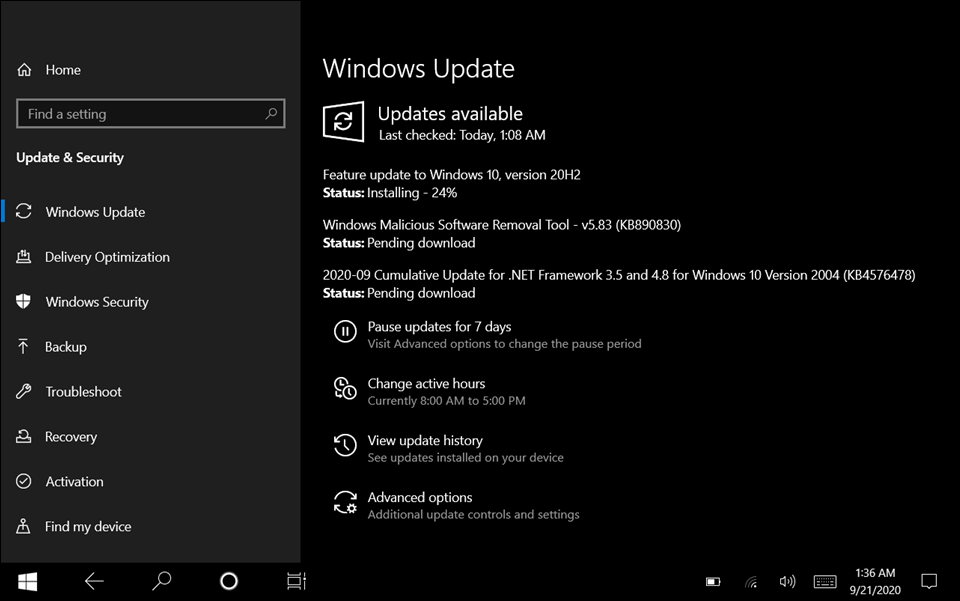Open Windows Security settings page
This screenshot has width=960, height=601.
(x=96, y=302)
